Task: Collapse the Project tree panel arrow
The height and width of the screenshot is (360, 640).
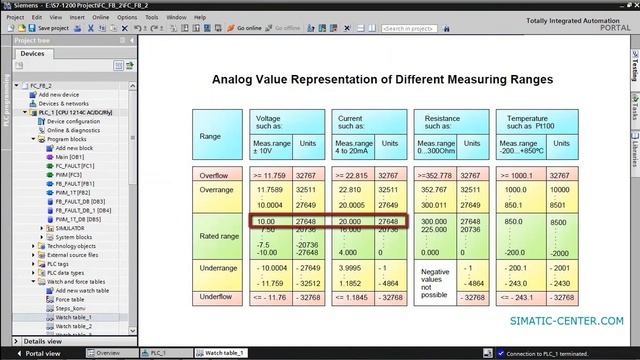Action: 132,40
